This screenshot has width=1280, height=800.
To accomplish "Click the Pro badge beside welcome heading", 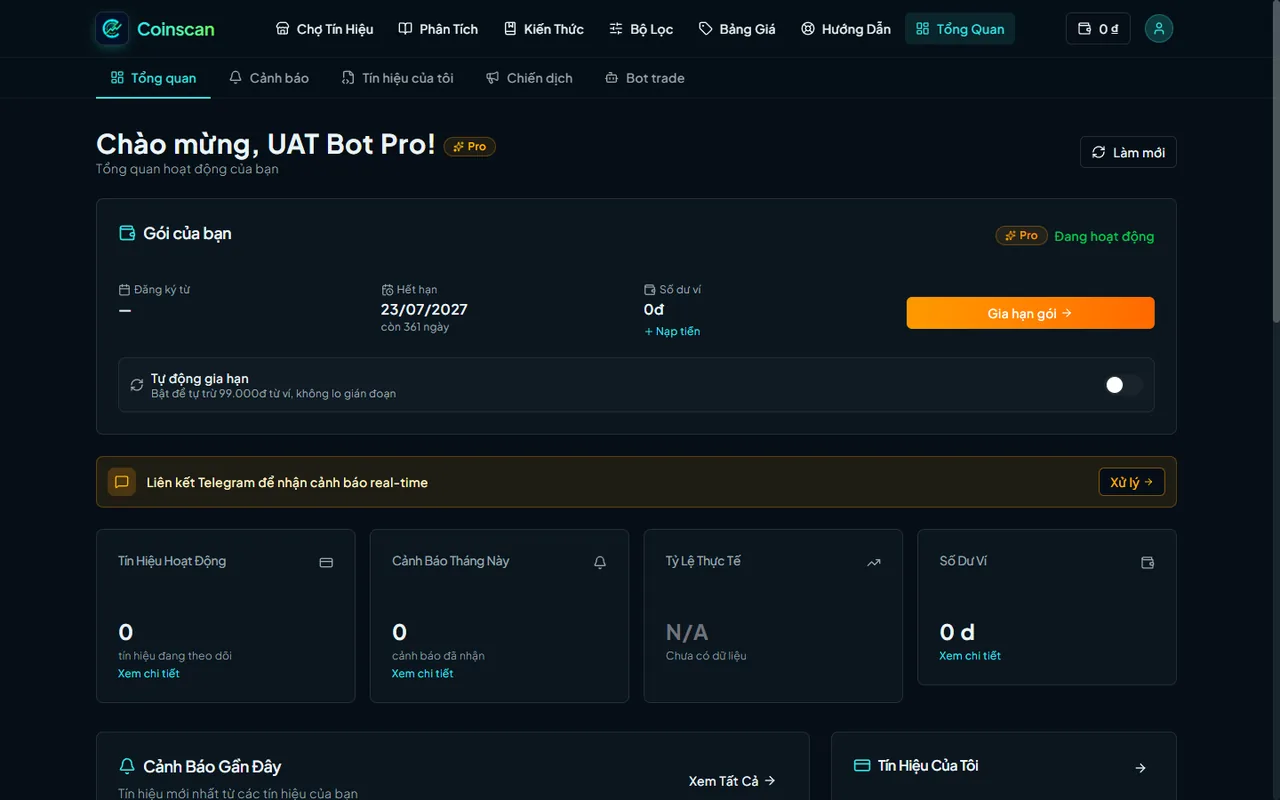I will (x=470, y=146).
